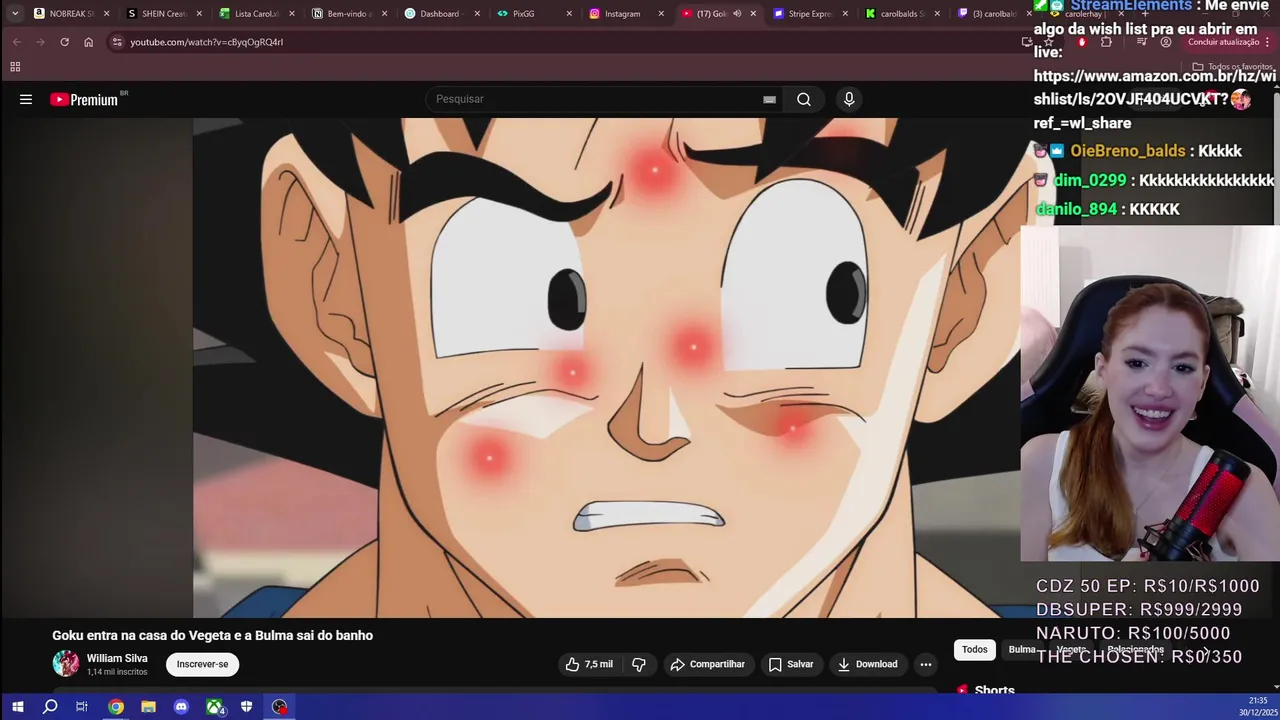Open more actions three-dot menu
1280x720 pixels.
pos(926,664)
